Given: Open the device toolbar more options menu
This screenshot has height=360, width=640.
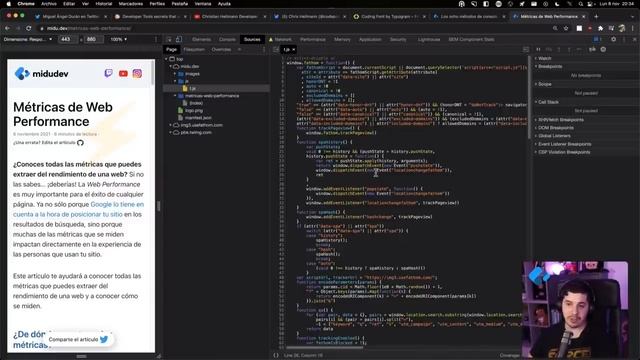Looking at the screenshot, I should (x=156, y=40).
